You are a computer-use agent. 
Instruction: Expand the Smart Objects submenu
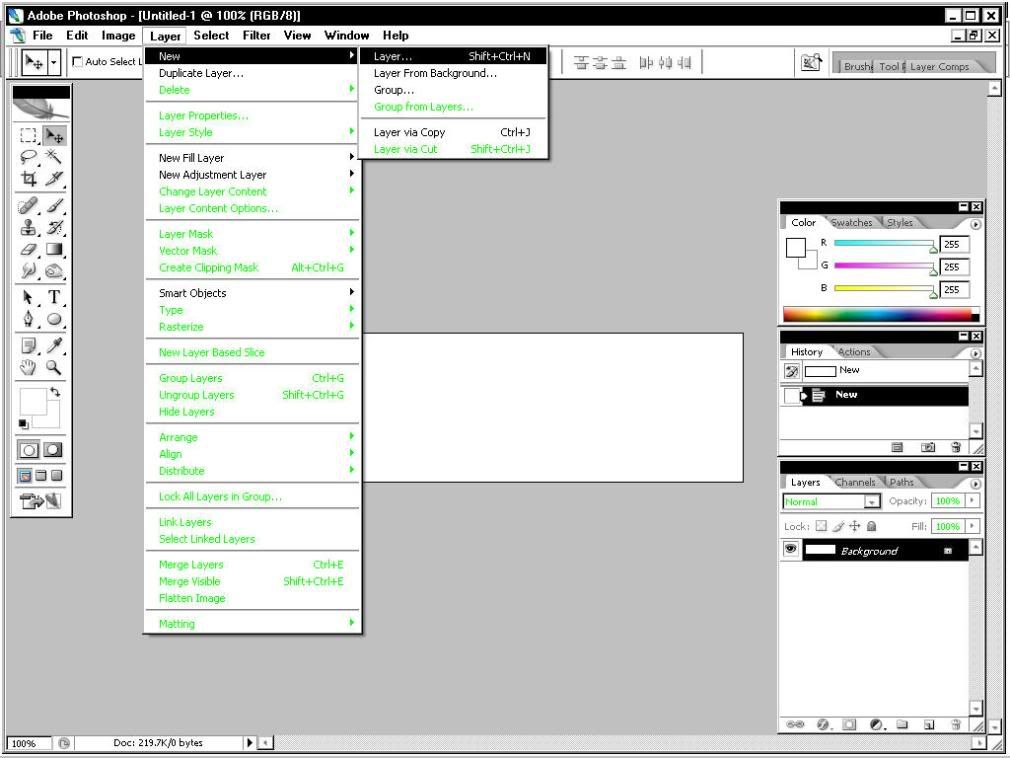coord(252,293)
